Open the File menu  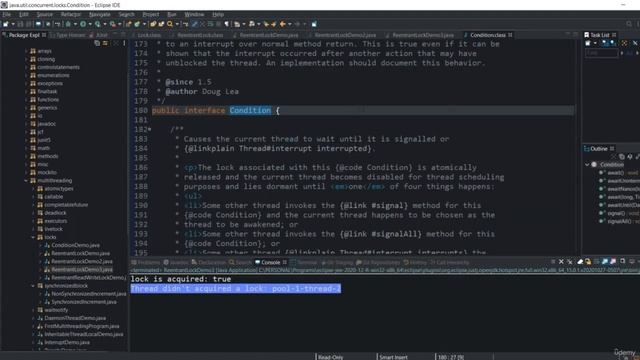coord(7,14)
